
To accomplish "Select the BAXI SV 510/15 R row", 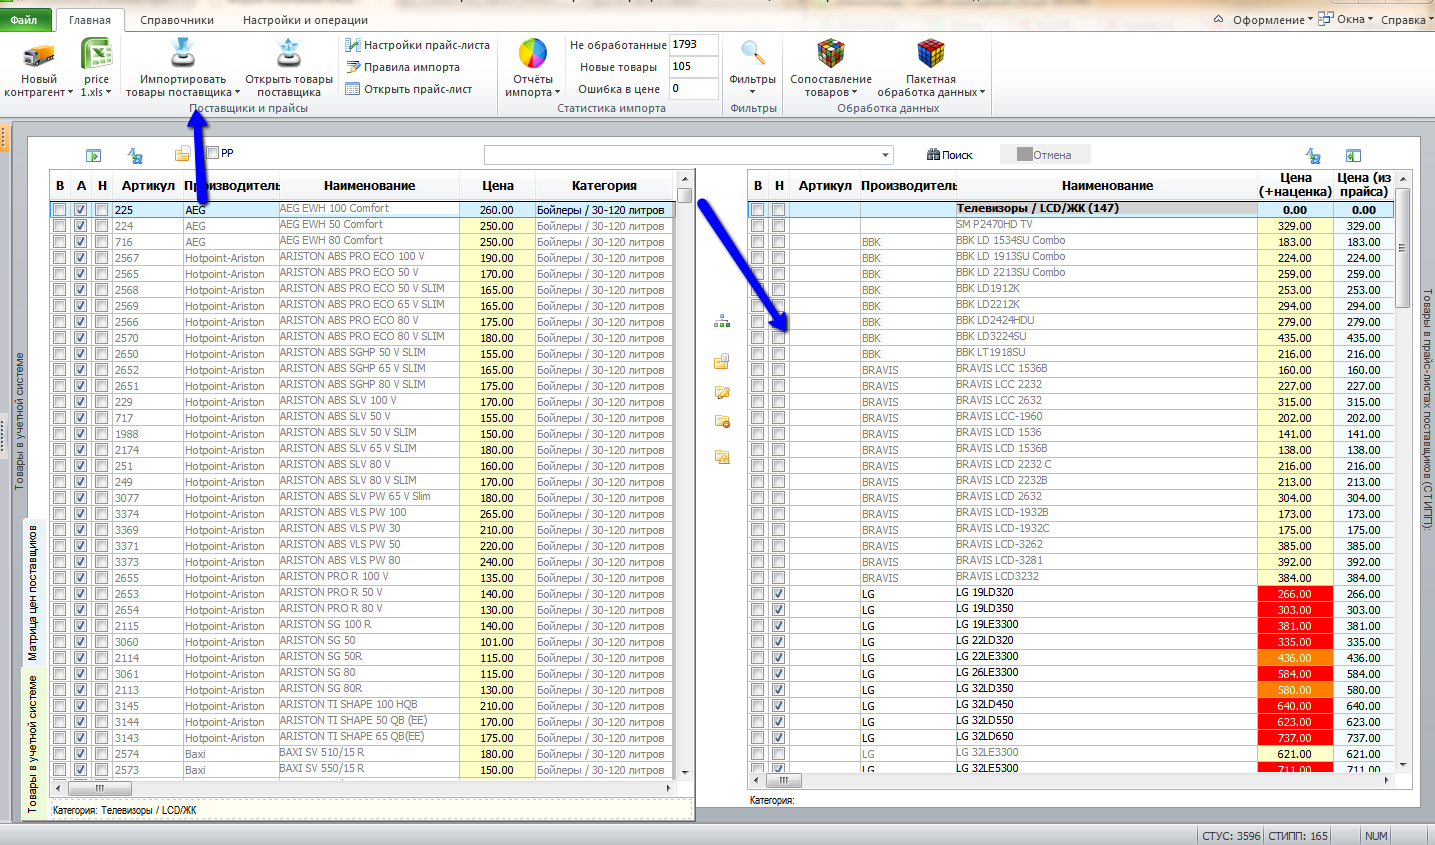I will [362, 754].
